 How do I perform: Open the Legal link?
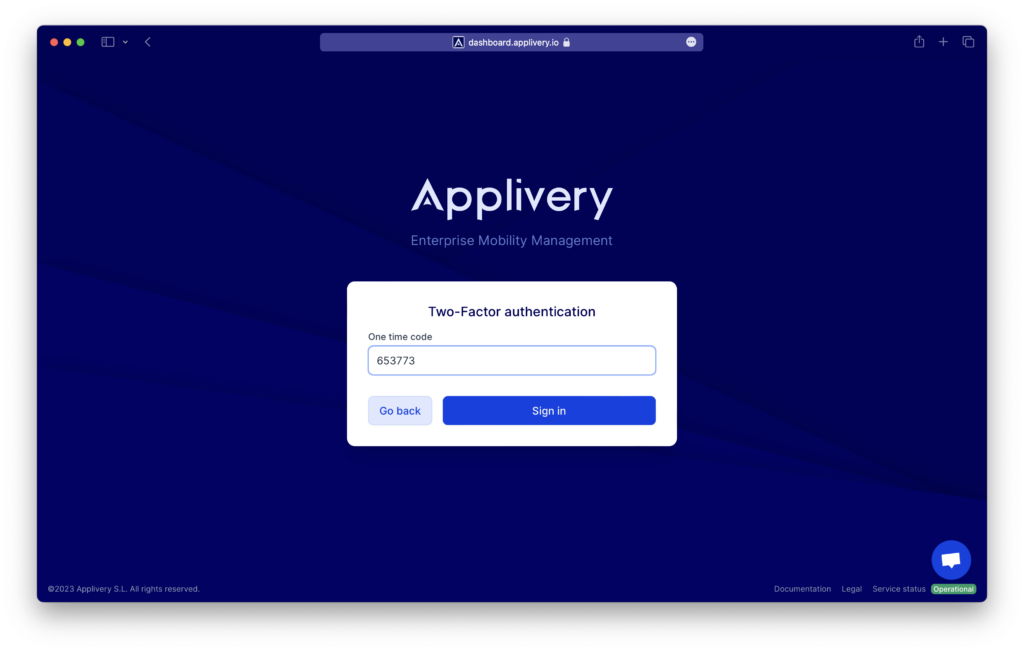coord(852,589)
